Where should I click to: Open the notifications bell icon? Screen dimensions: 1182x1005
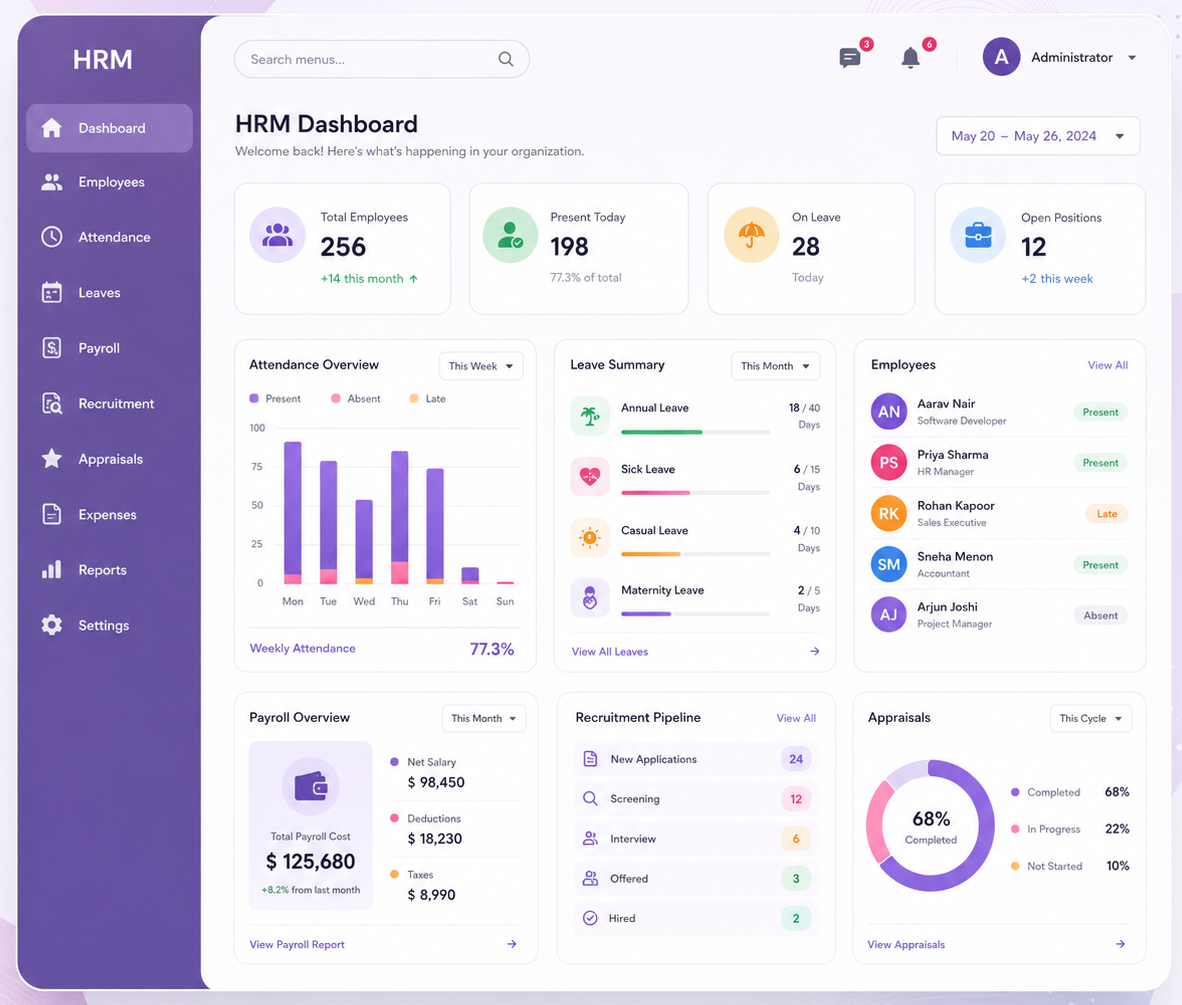(911, 57)
